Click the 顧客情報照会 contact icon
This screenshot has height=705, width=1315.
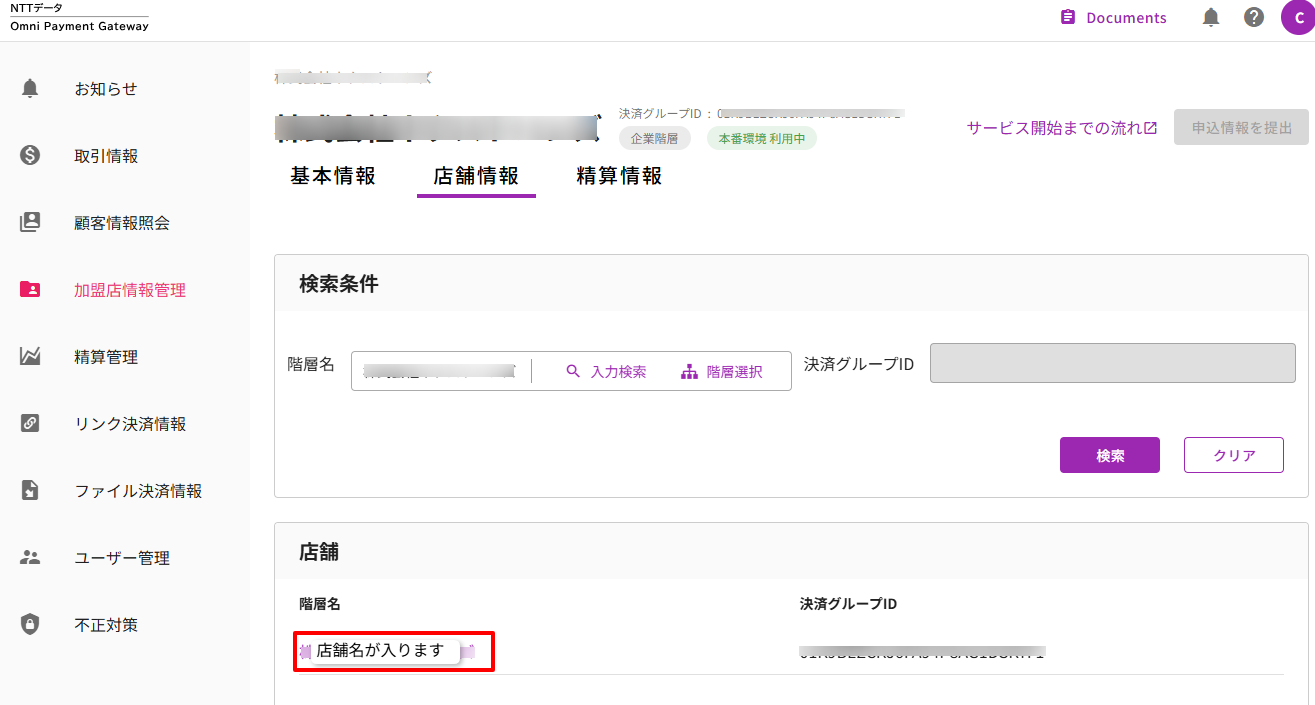[x=30, y=223]
